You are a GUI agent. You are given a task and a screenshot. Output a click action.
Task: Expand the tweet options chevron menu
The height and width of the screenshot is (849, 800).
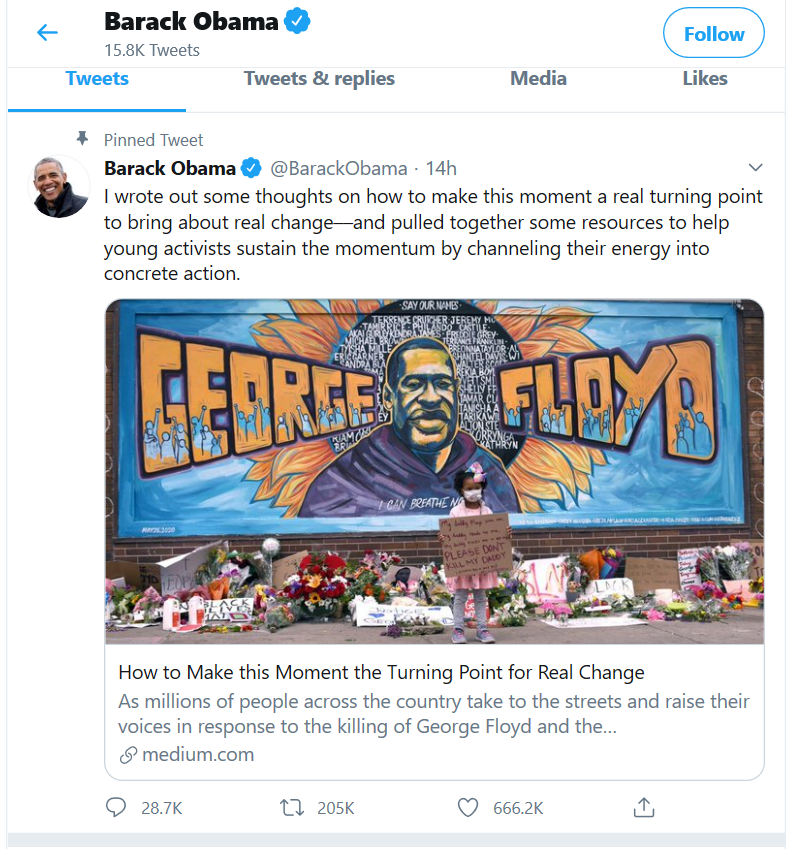click(755, 168)
